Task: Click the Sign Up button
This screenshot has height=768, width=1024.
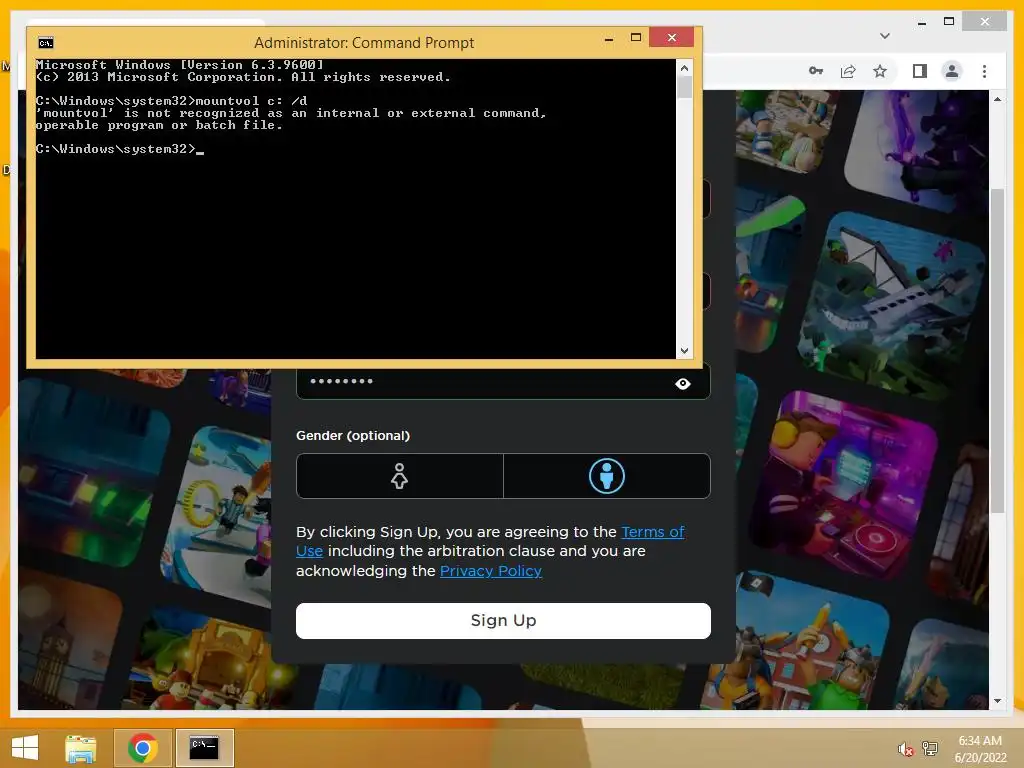Action: click(x=503, y=620)
